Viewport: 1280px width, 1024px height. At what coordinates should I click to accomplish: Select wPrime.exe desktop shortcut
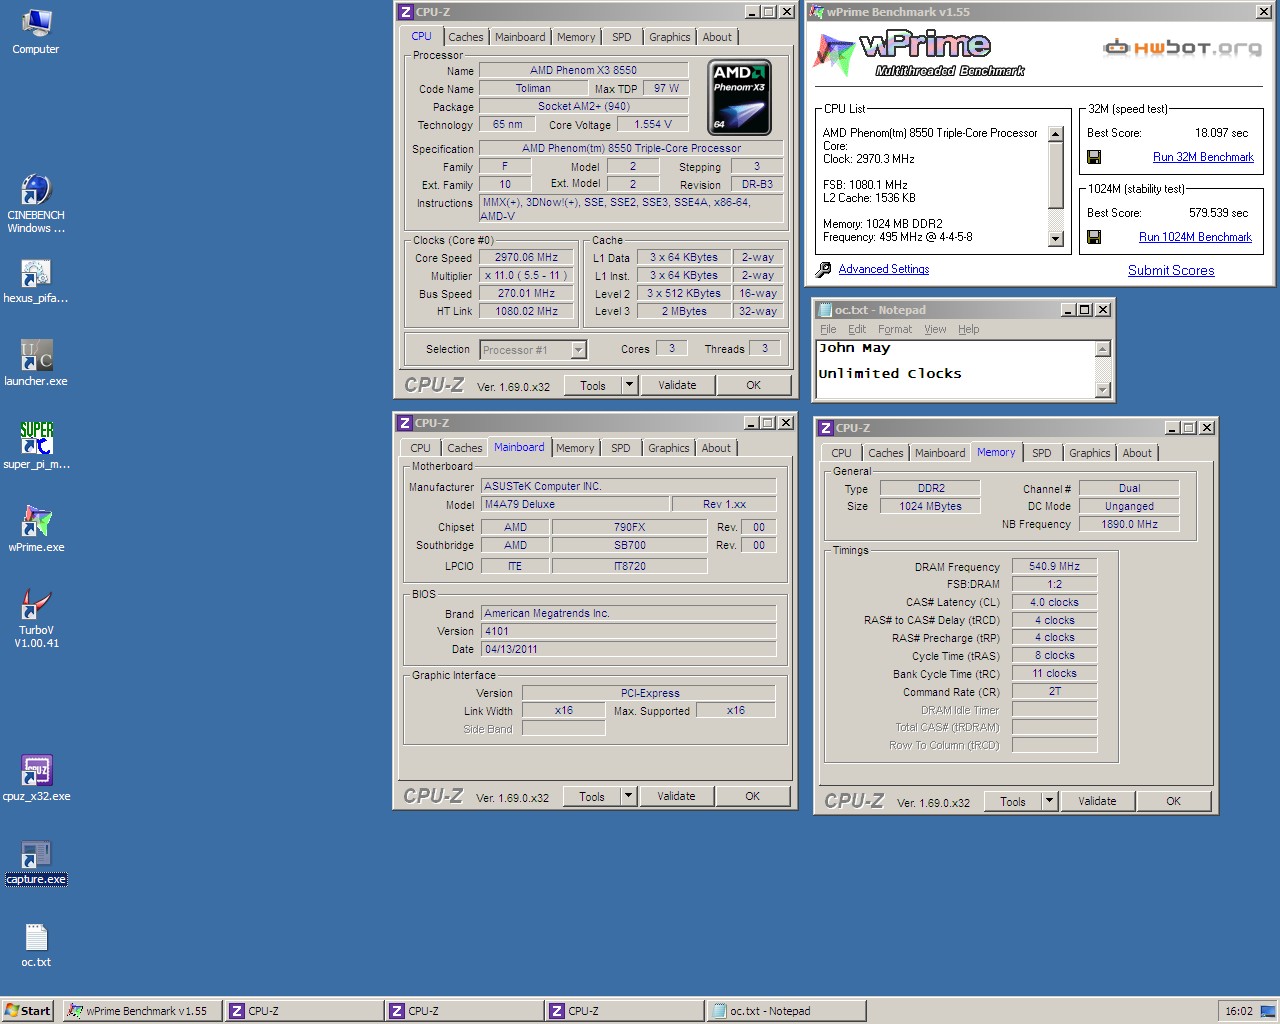(36, 529)
